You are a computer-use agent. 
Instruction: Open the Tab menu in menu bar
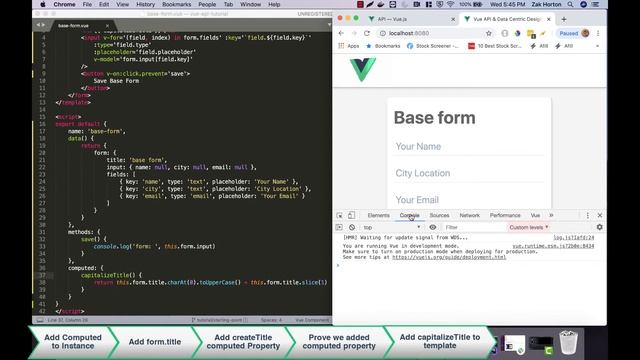point(228,4)
